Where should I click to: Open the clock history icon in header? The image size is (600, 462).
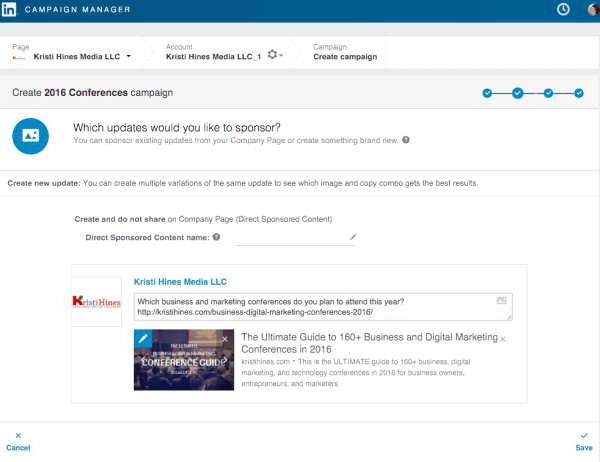coord(563,9)
